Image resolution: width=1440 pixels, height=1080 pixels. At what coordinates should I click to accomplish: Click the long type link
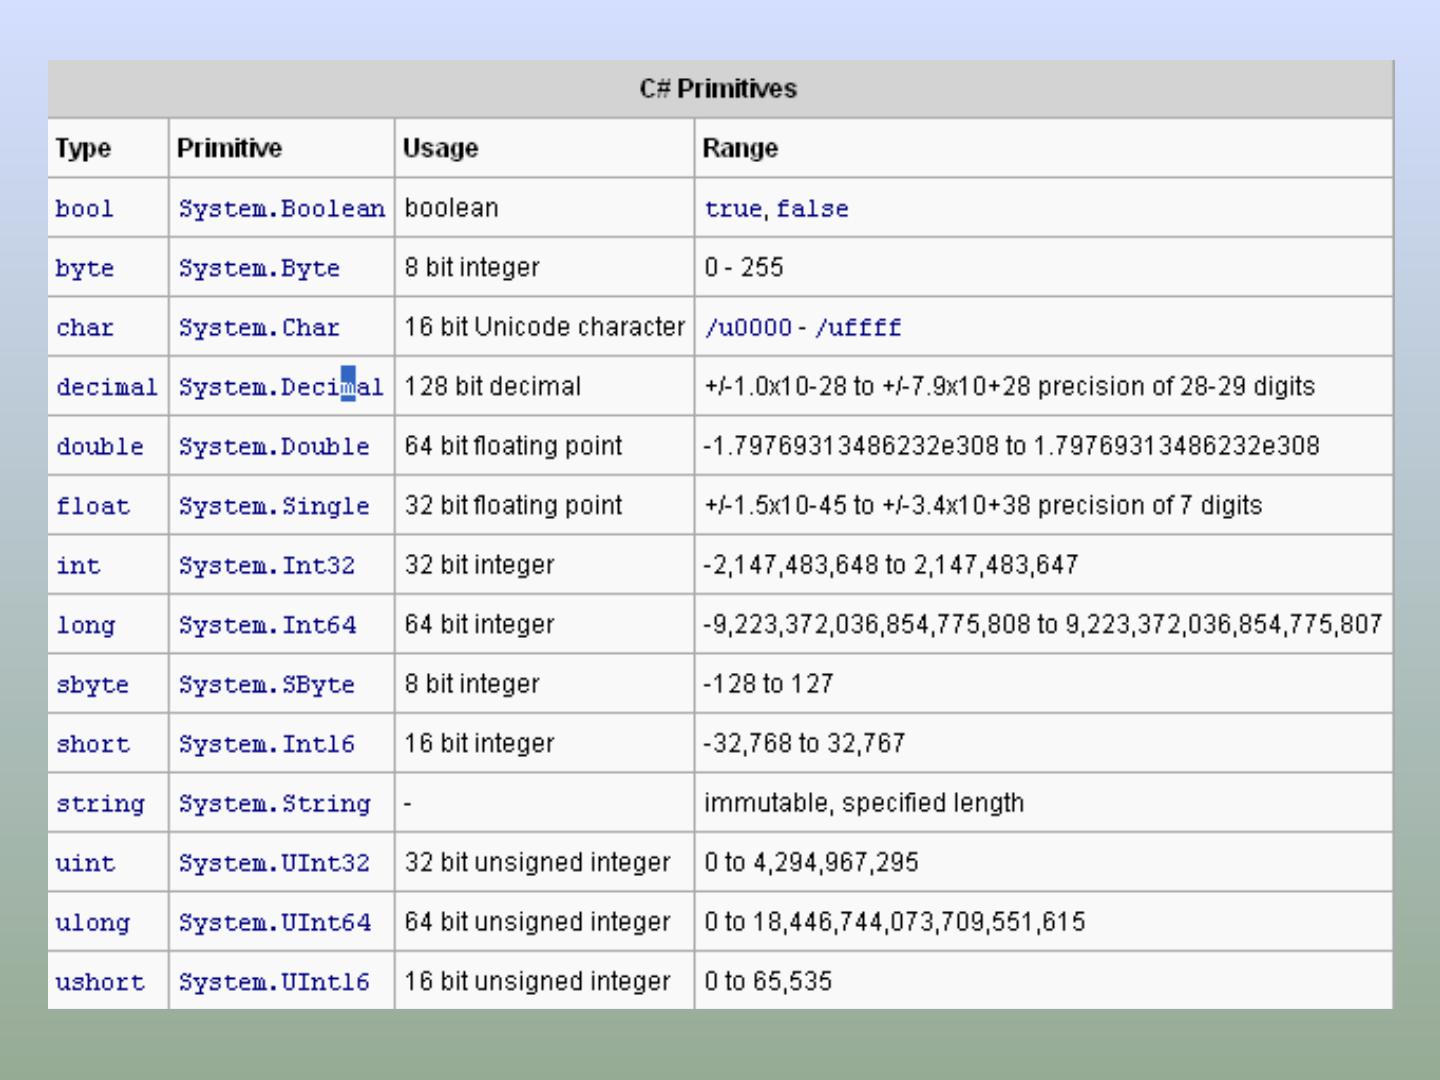(85, 626)
